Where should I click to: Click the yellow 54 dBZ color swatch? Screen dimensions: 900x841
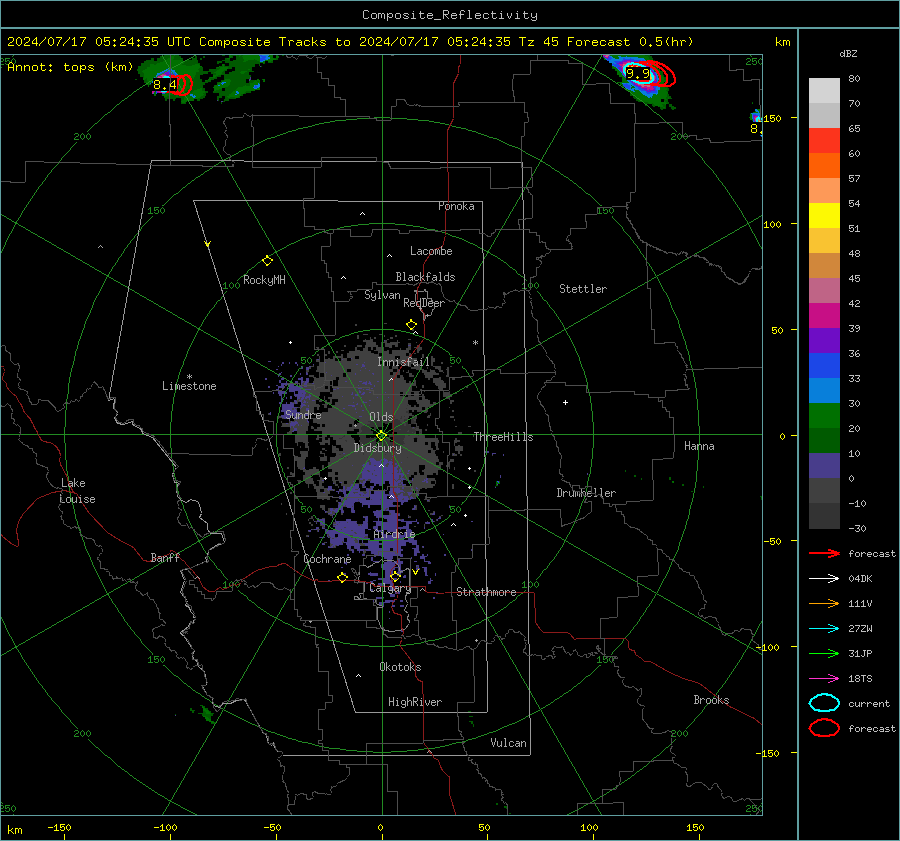(824, 215)
